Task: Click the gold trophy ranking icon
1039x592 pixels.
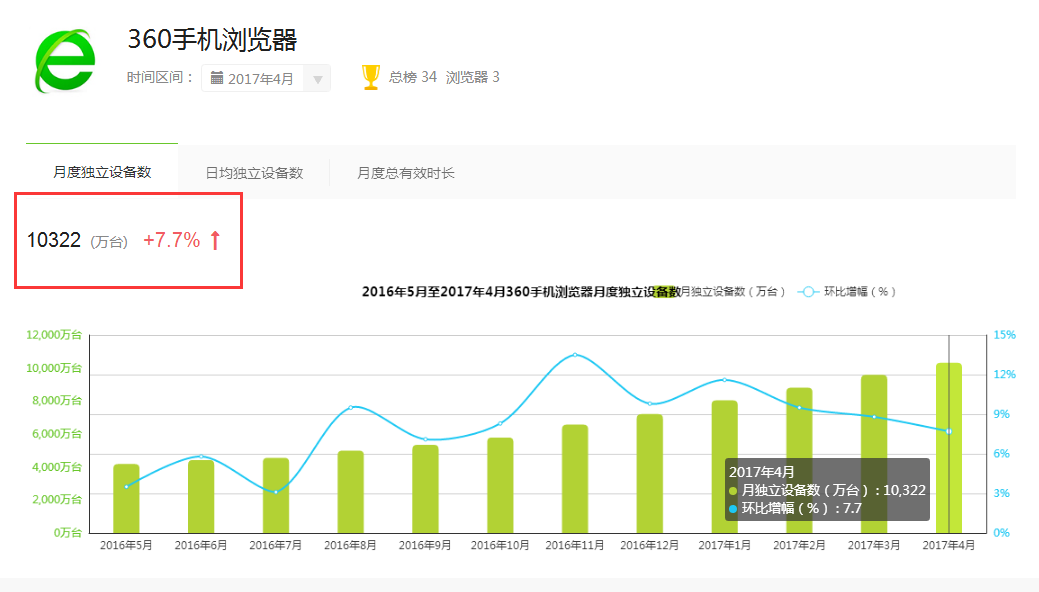Action: [x=371, y=77]
